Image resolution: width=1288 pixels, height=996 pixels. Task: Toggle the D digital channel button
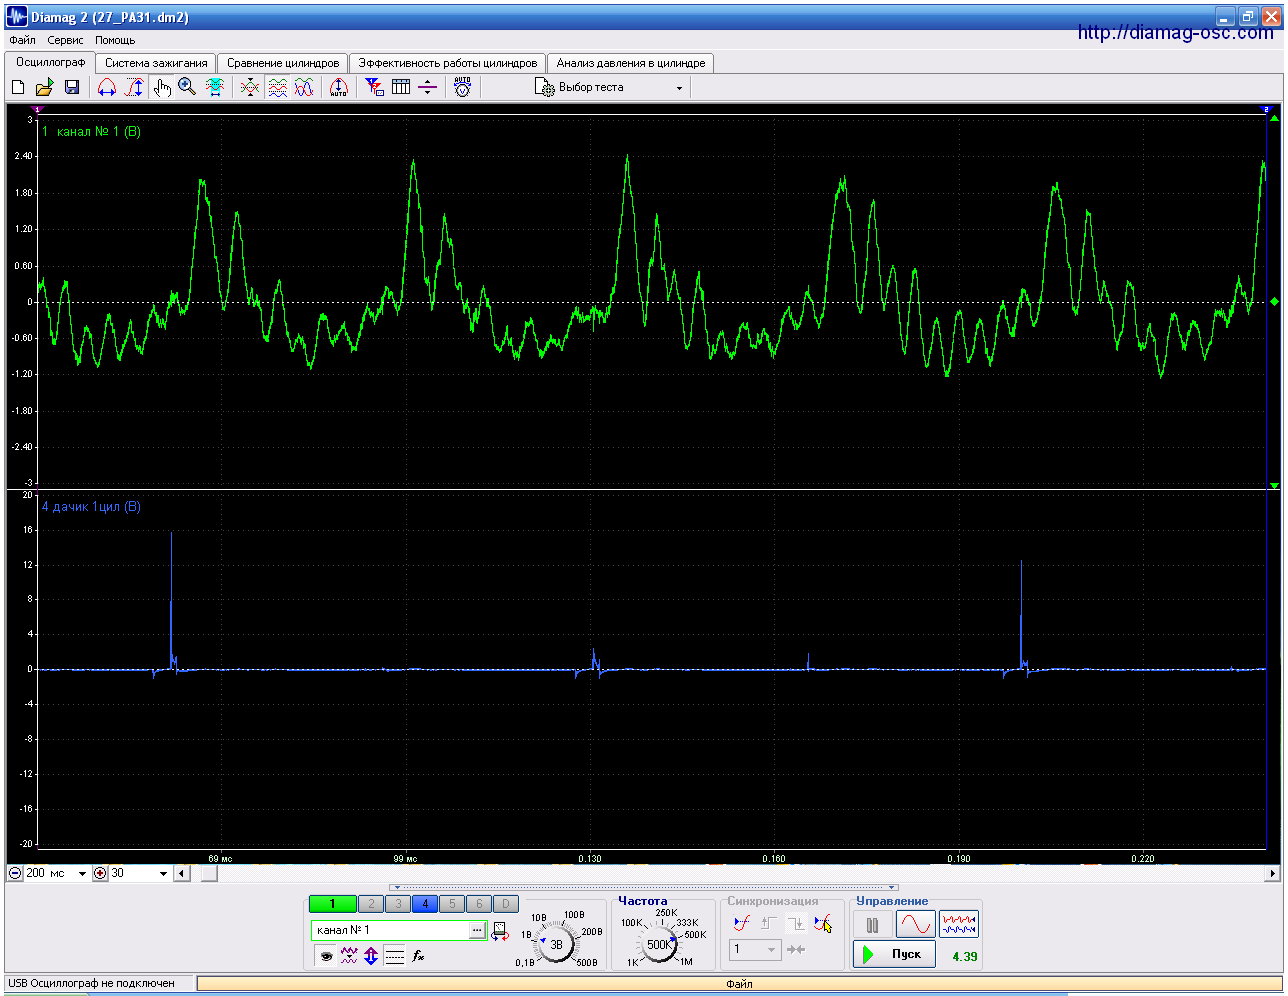point(506,904)
